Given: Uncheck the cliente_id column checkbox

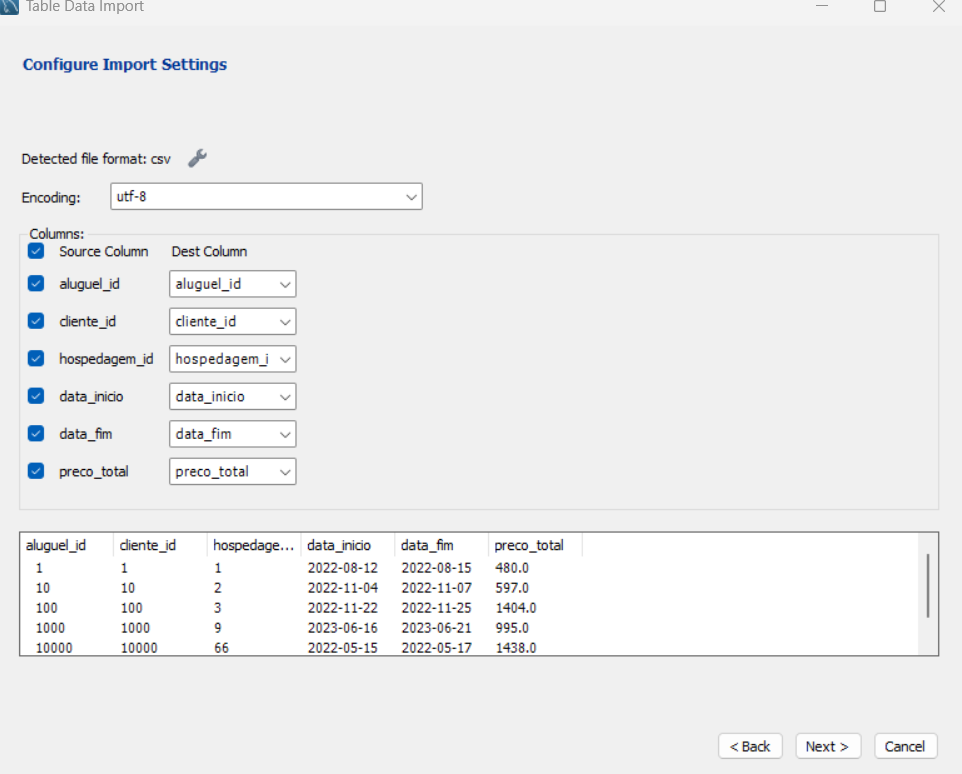Looking at the screenshot, I should click(36, 321).
